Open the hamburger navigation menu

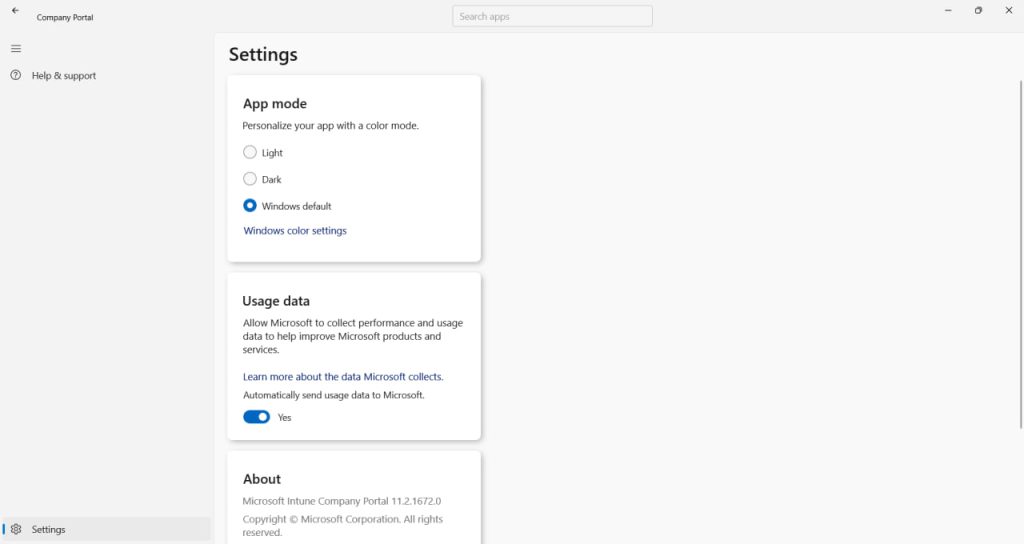pyautogui.click(x=15, y=49)
